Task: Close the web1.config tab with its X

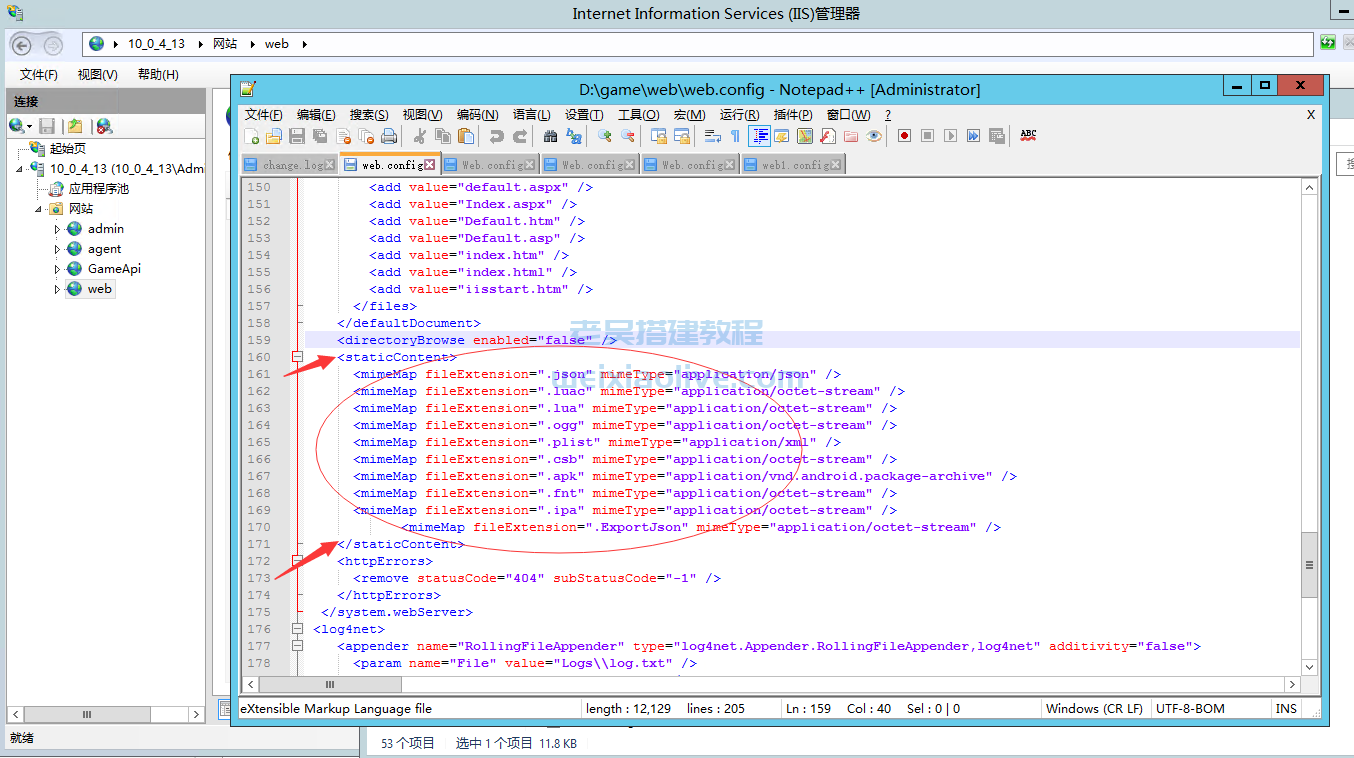Action: (836, 165)
